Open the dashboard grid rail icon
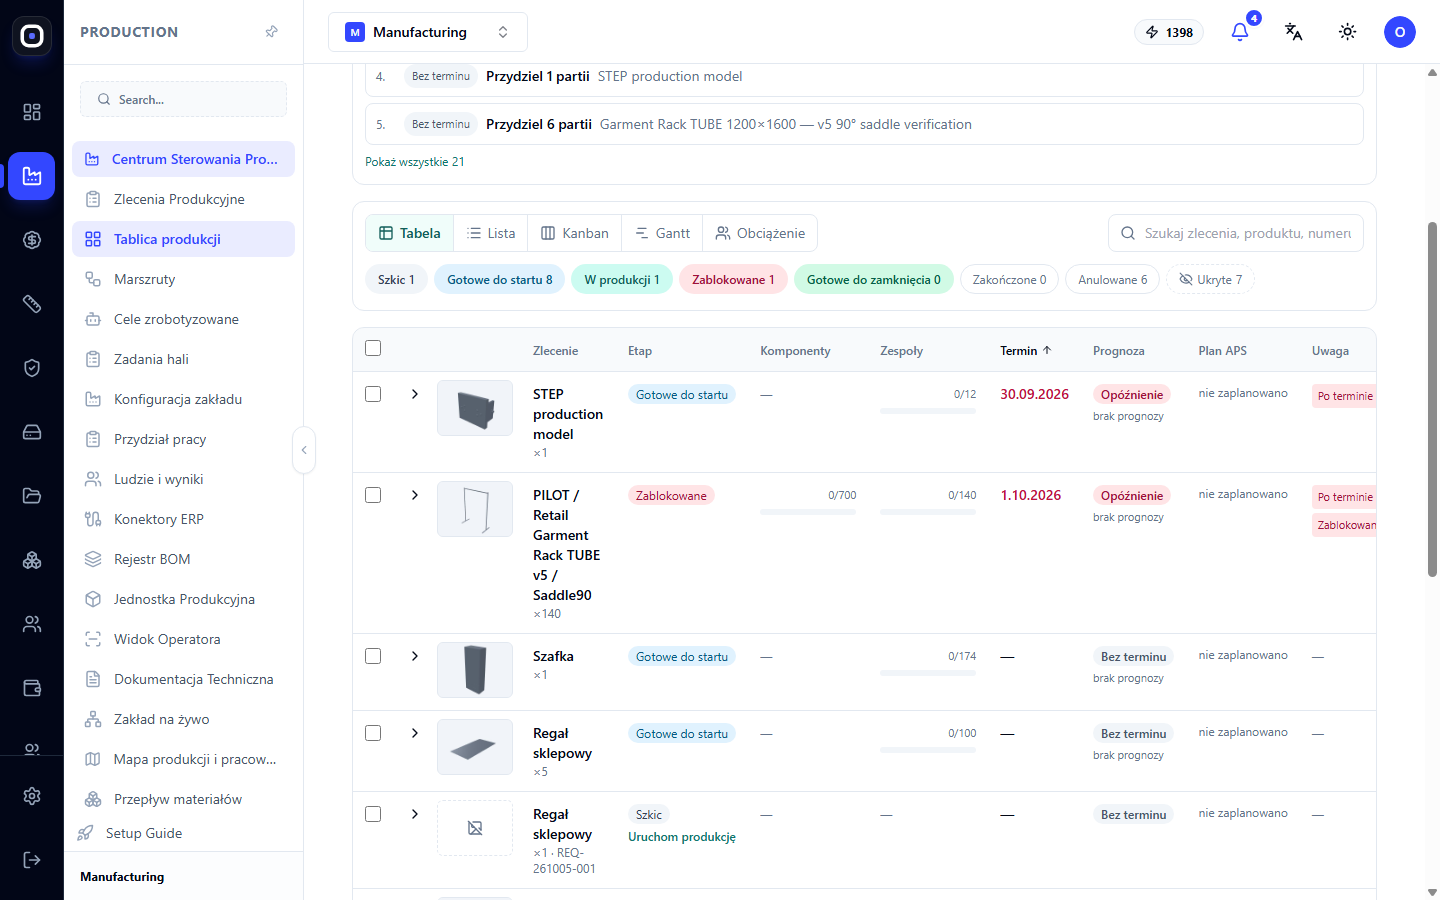 click(32, 112)
